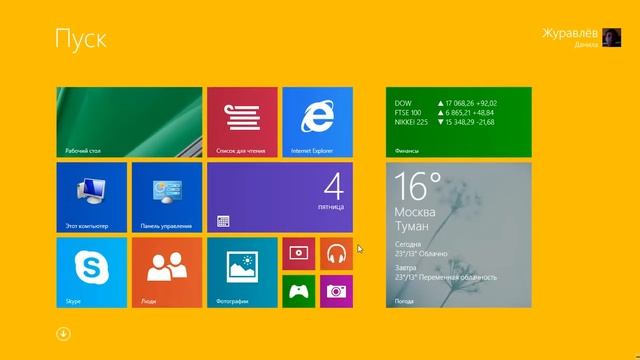Open the Finance tile (Финансы)

click(x=459, y=122)
